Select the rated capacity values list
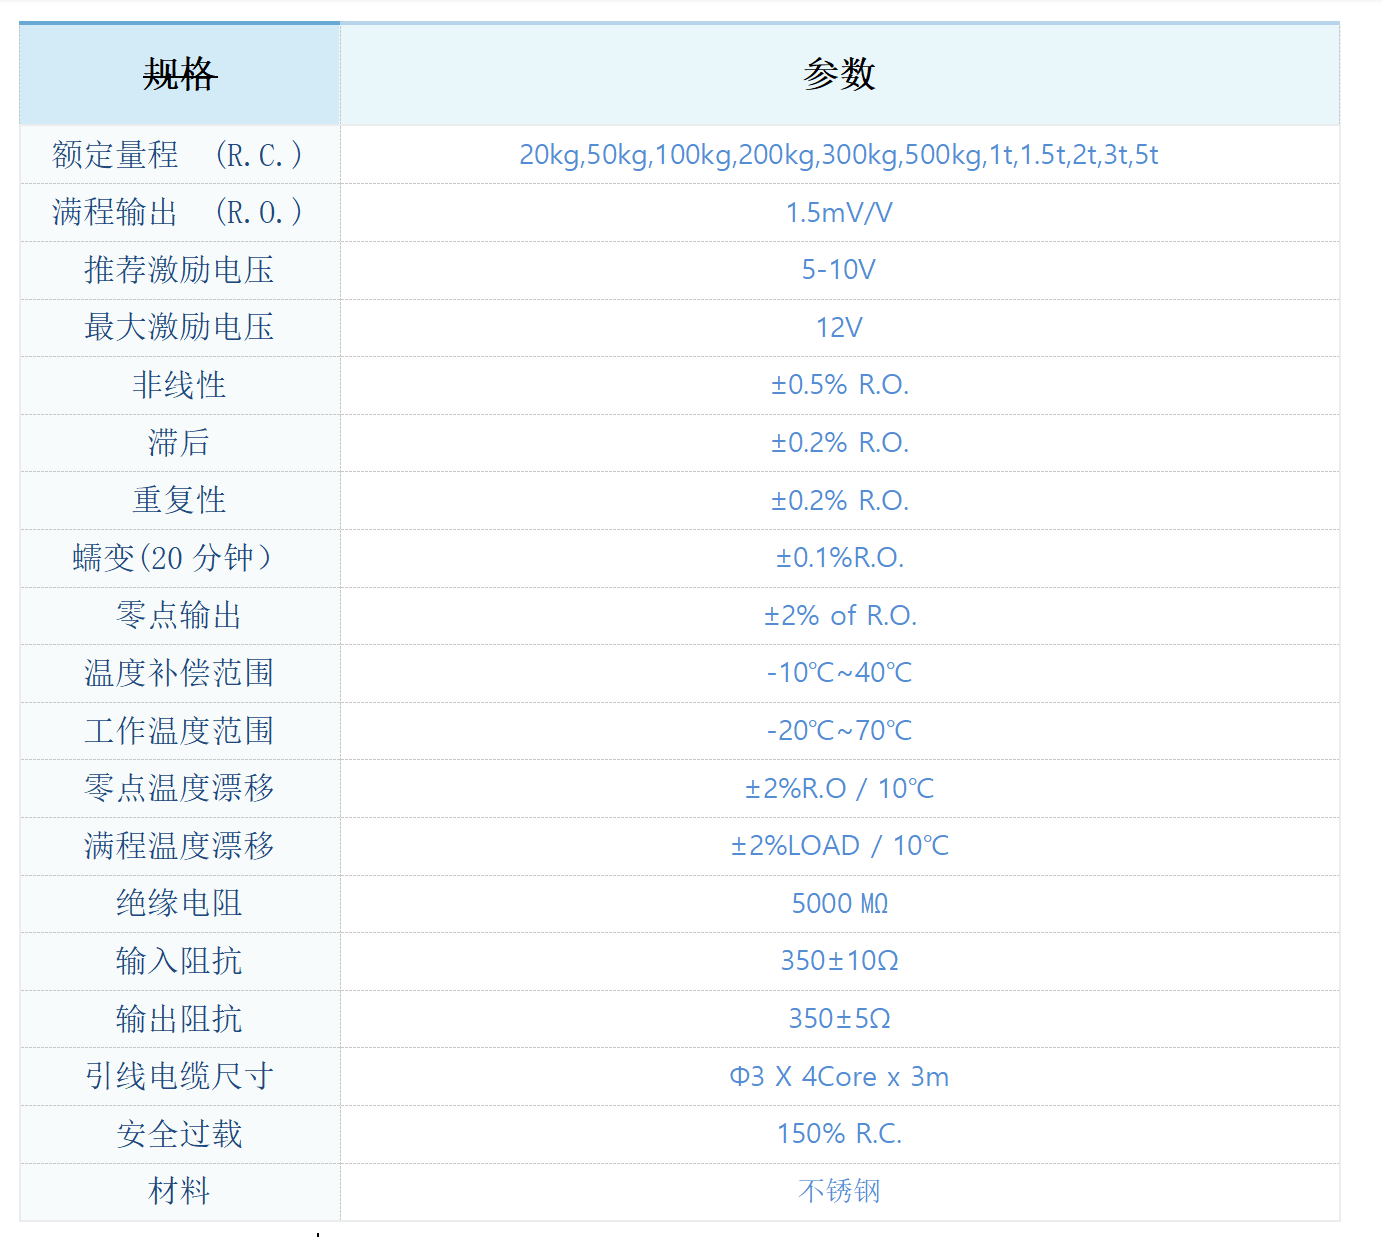This screenshot has width=1383, height=1237. 839,155
